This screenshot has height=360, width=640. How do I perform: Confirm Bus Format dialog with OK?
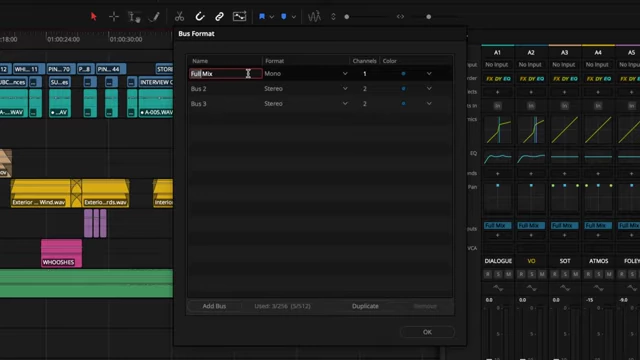click(x=427, y=332)
